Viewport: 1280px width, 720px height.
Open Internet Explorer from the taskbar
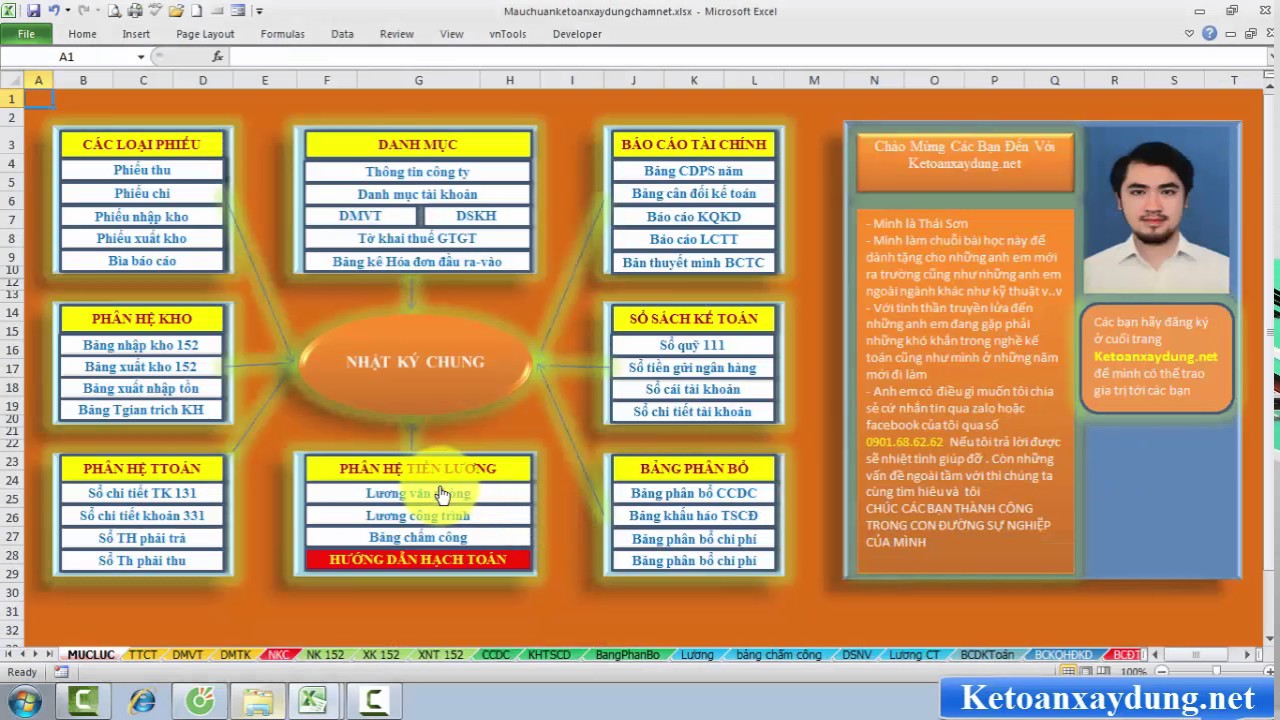click(142, 701)
